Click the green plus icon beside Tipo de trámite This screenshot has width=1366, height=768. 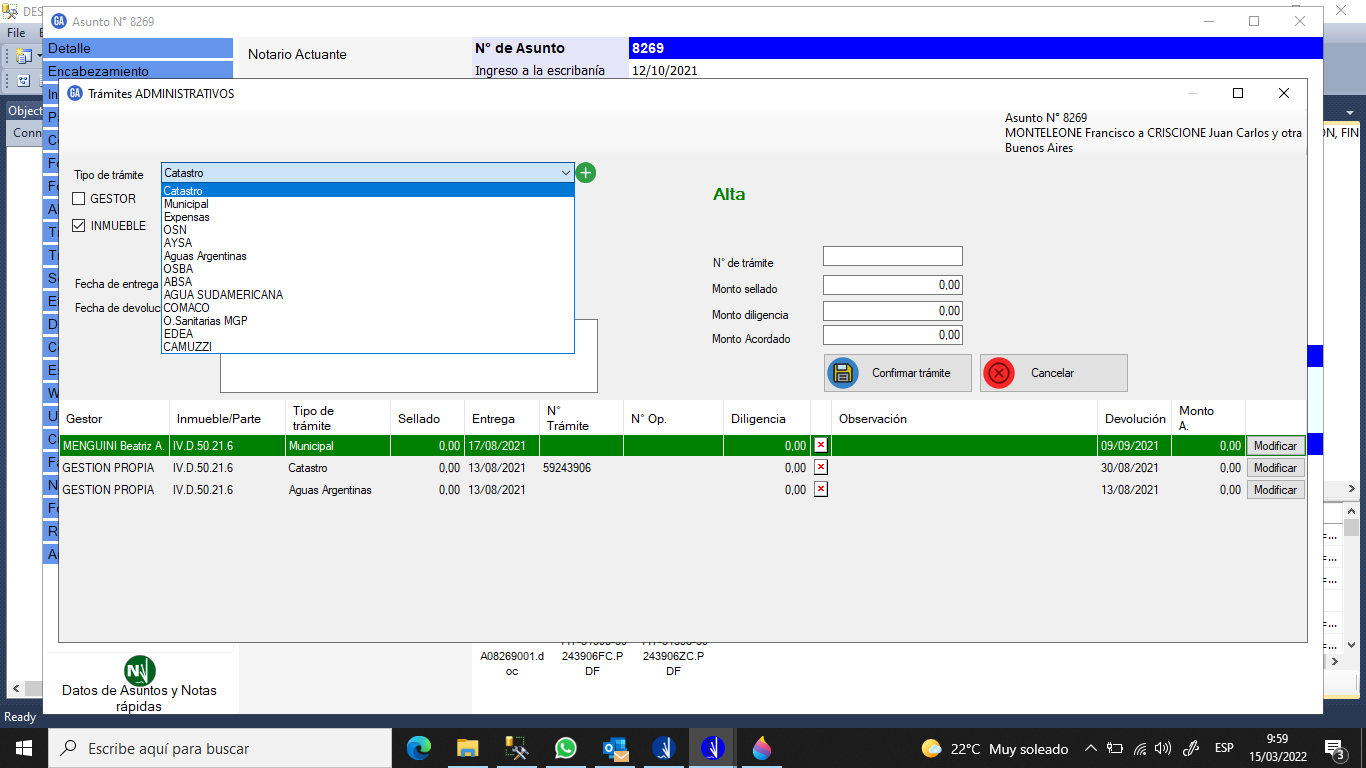point(586,173)
